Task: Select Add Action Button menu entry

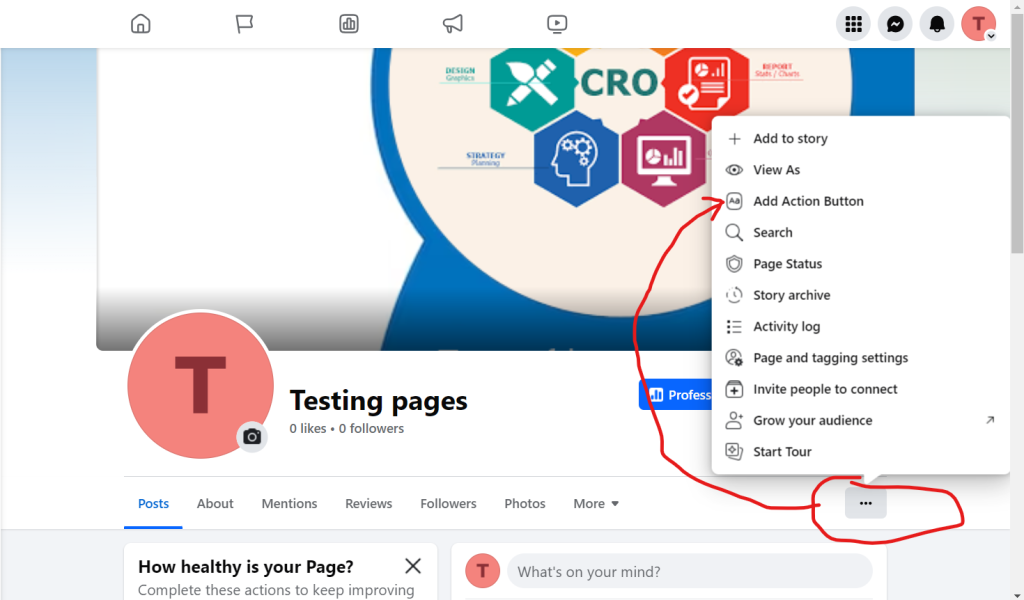Action: click(861, 201)
